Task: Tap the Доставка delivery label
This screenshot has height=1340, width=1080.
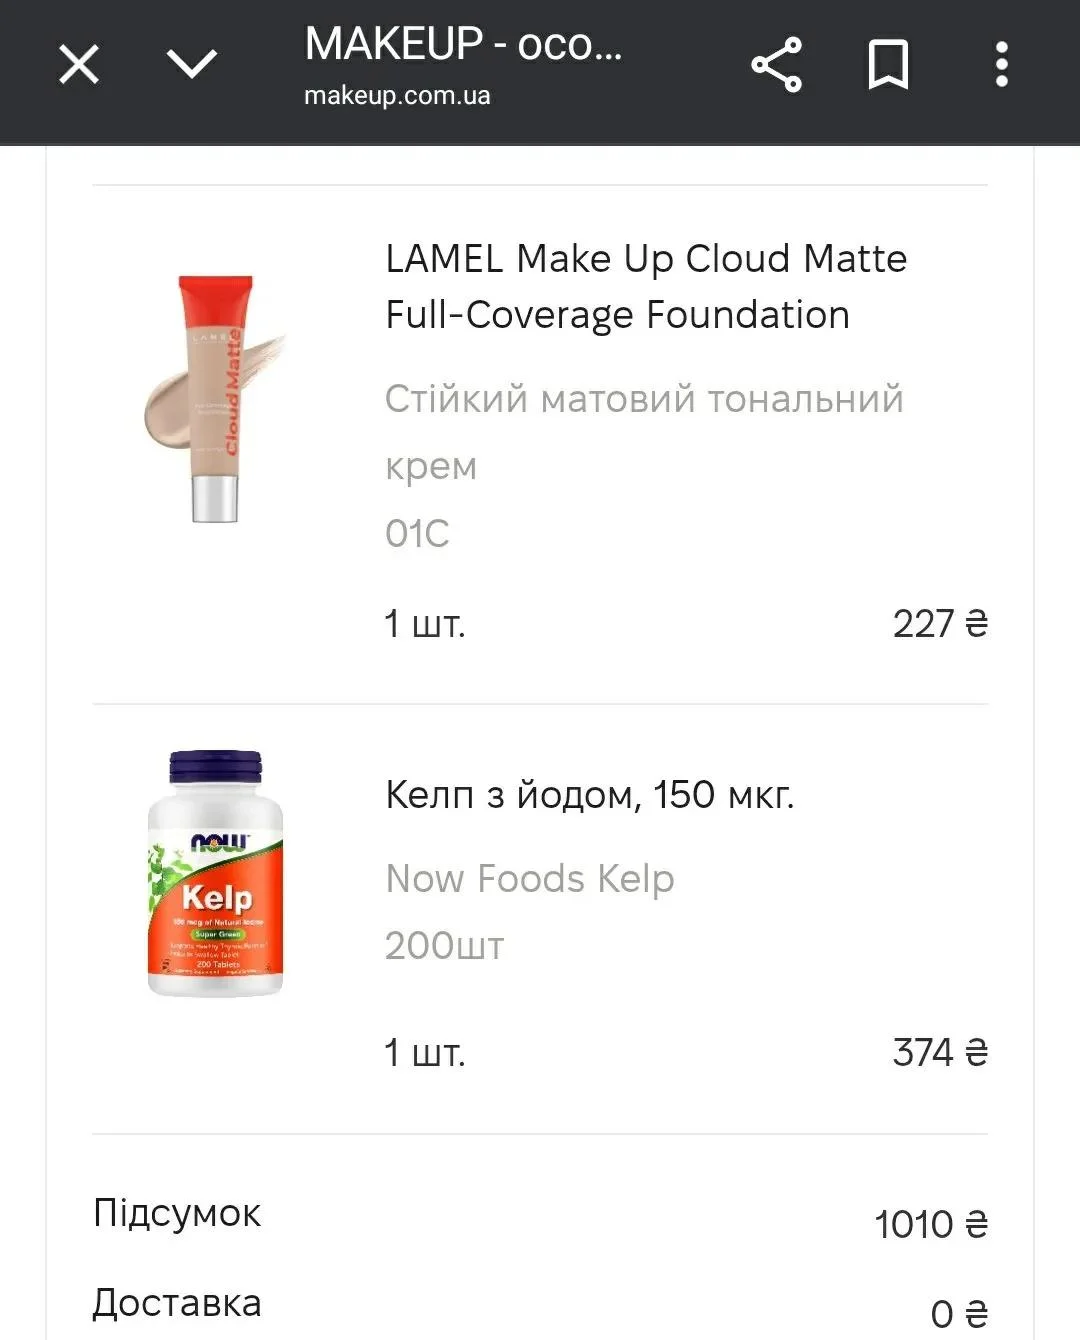Action: 177,1303
